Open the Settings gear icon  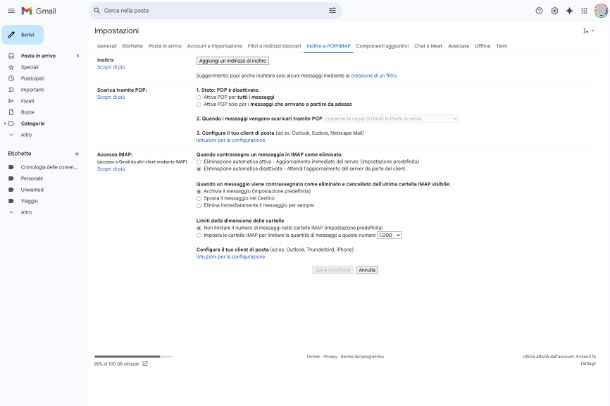(x=554, y=11)
